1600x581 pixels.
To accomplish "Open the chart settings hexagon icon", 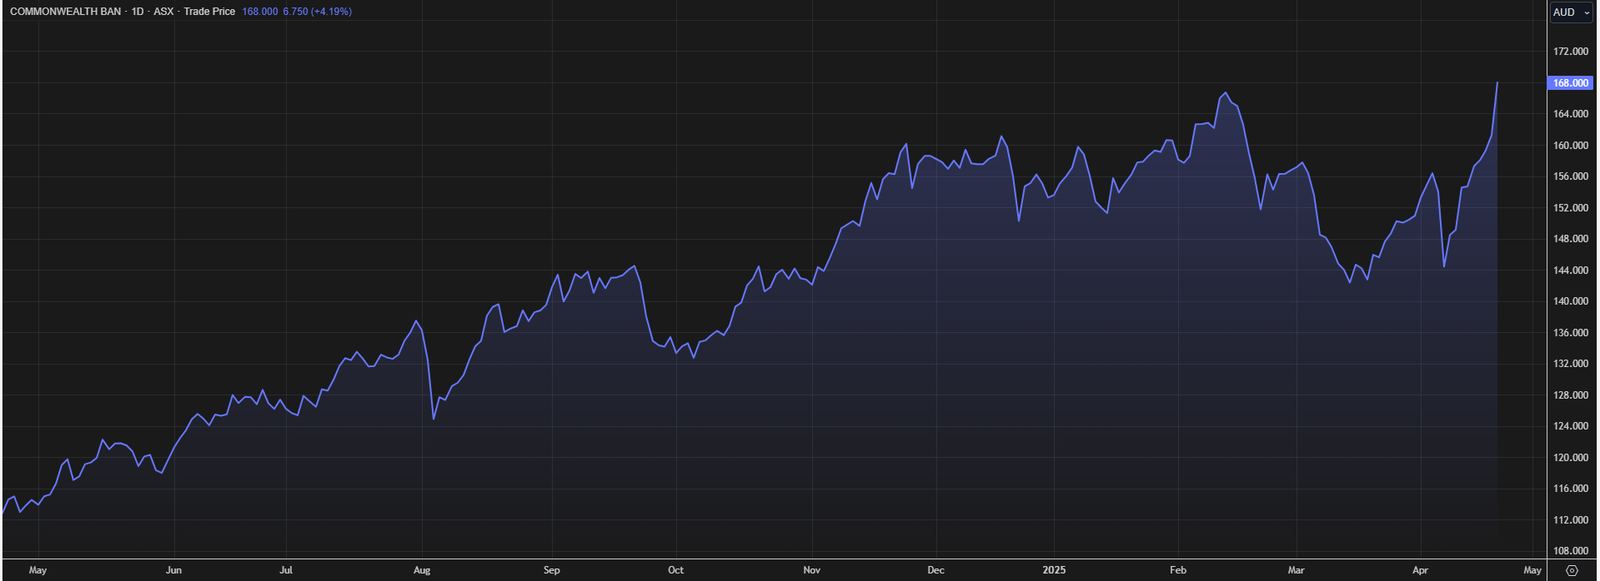I will tap(1572, 570).
